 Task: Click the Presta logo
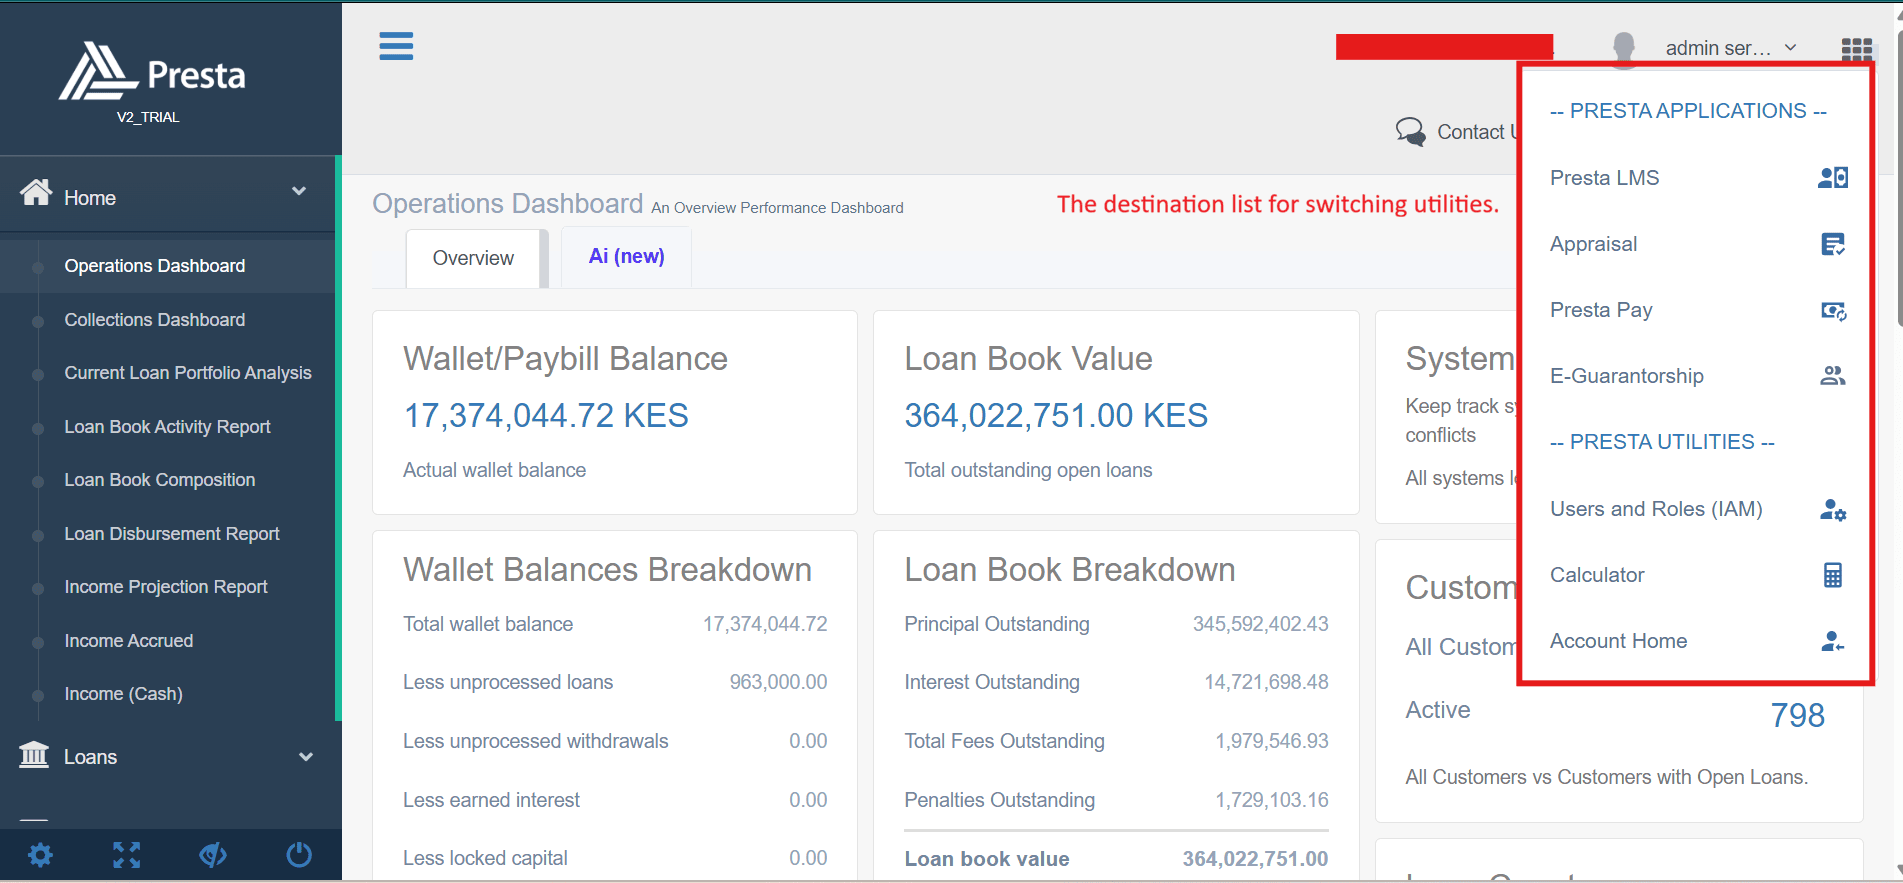tap(152, 72)
